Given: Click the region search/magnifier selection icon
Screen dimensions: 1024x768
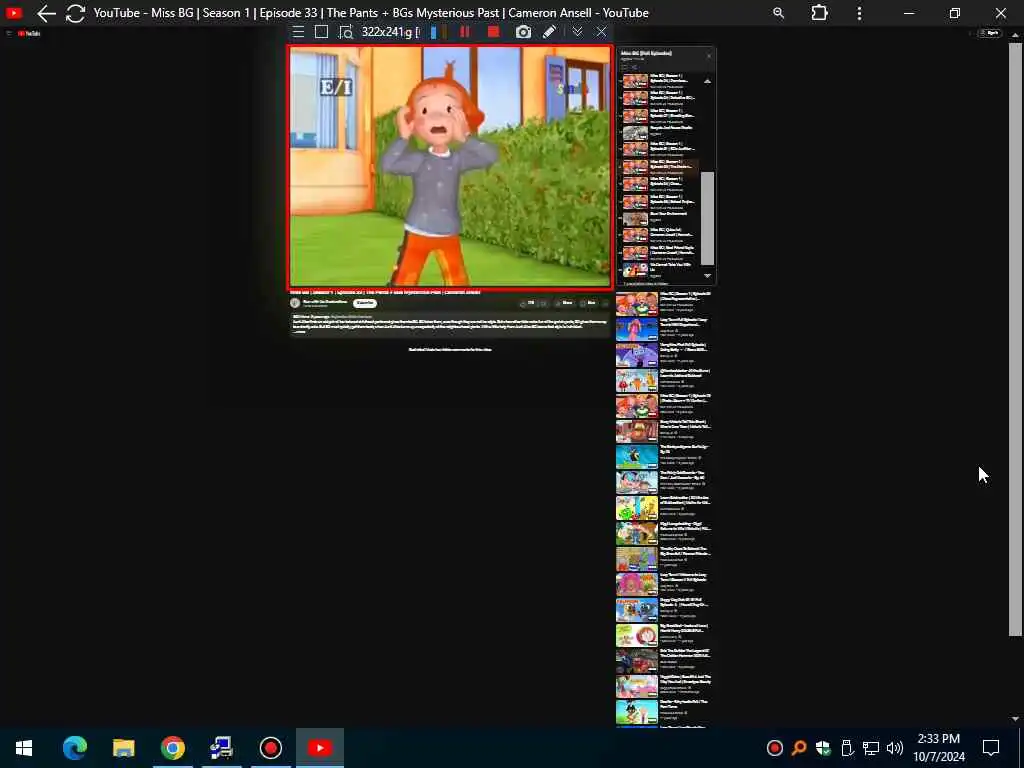Looking at the screenshot, I should 345,32.
